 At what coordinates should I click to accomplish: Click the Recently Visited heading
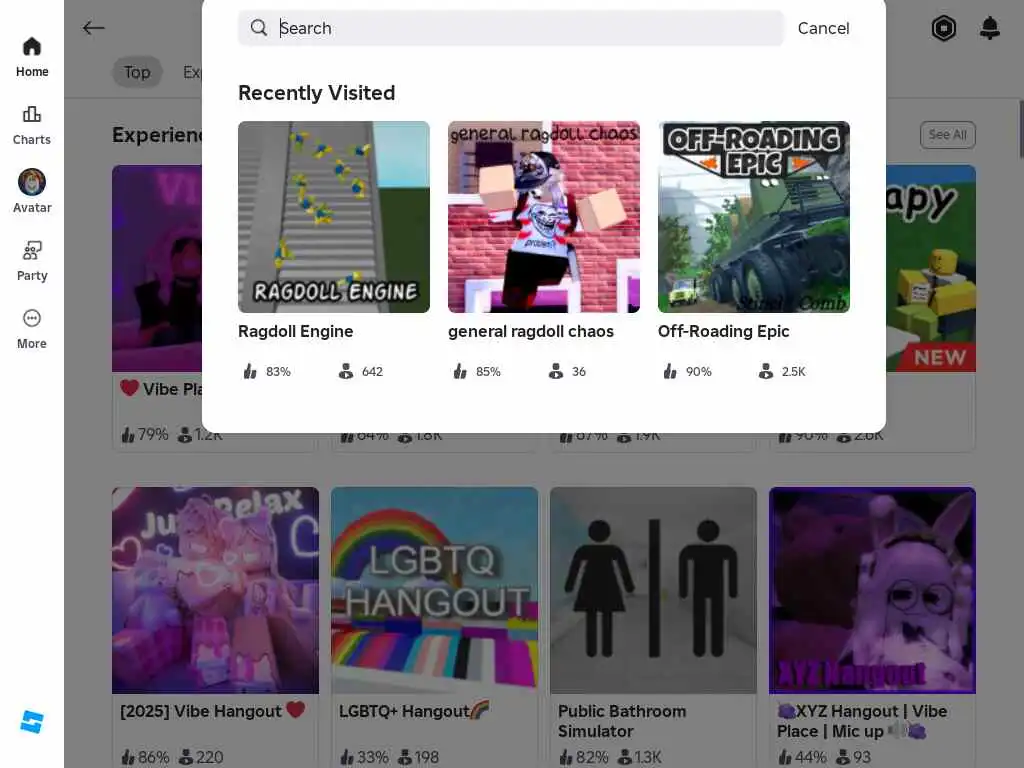pos(317,93)
